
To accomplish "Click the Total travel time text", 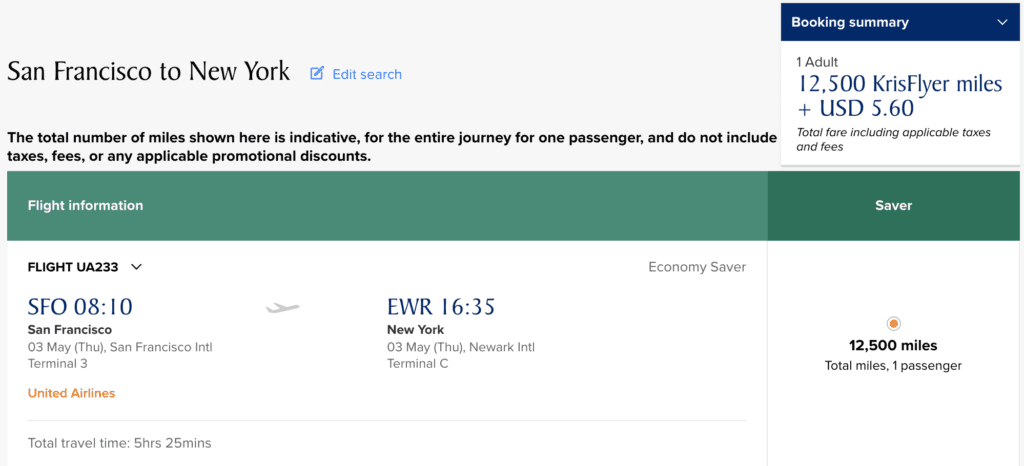I will point(119,443).
